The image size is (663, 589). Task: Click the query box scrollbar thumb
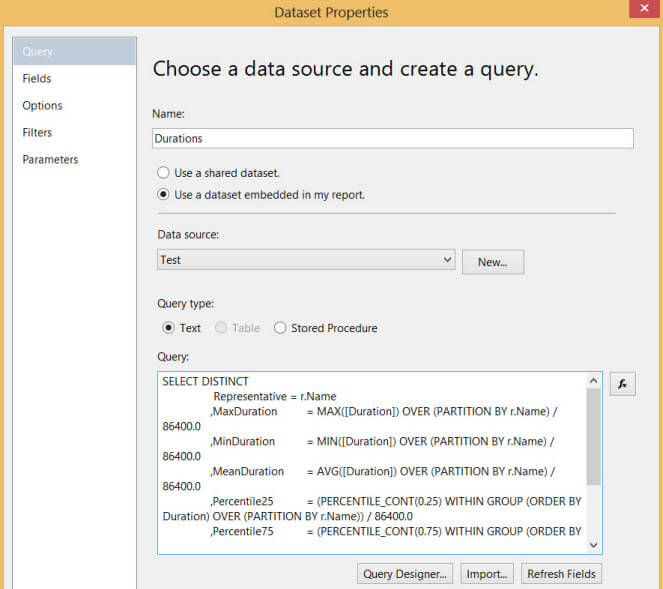(593, 435)
